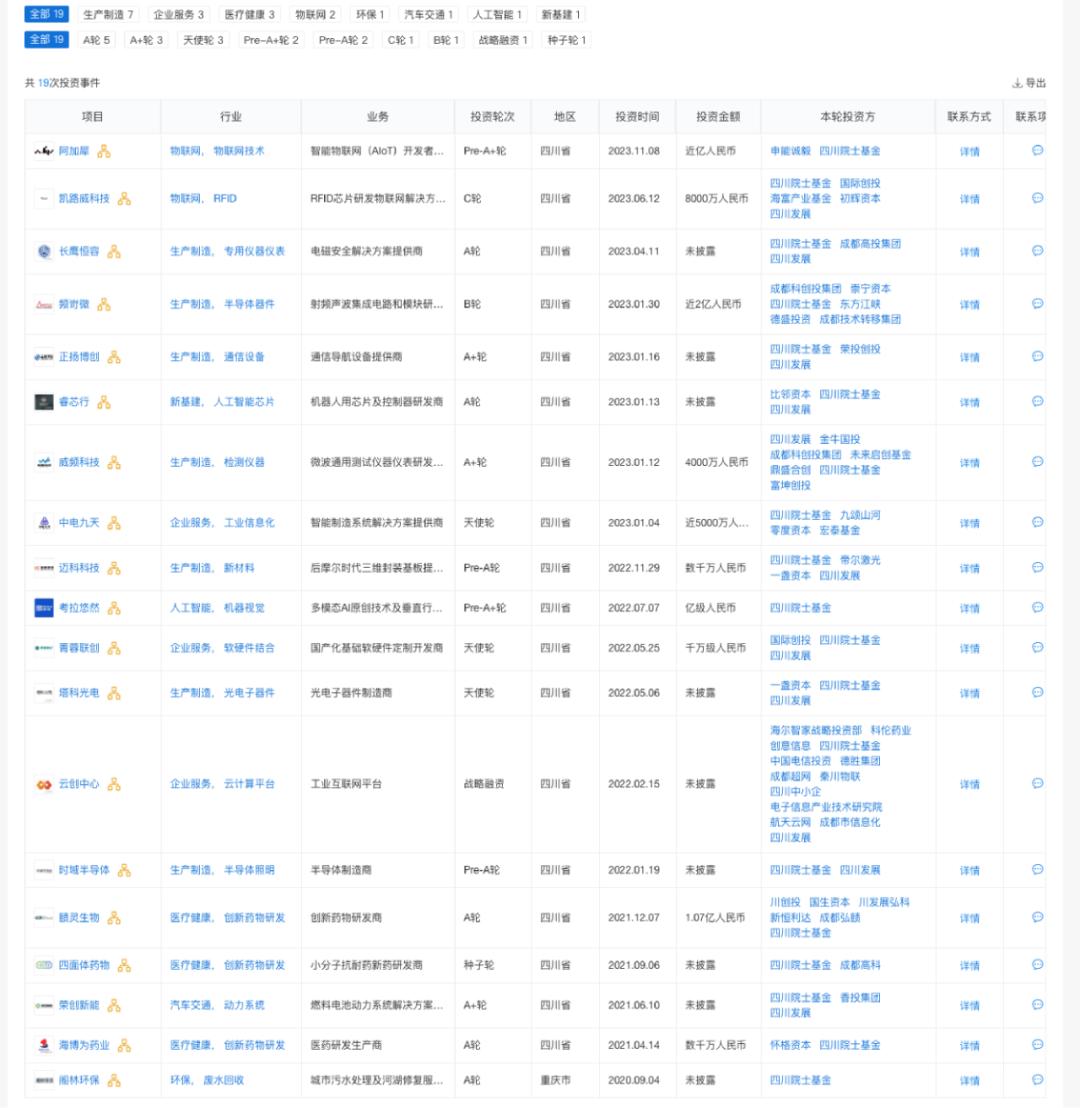Open the 凯路威科技 project link

click(84, 199)
